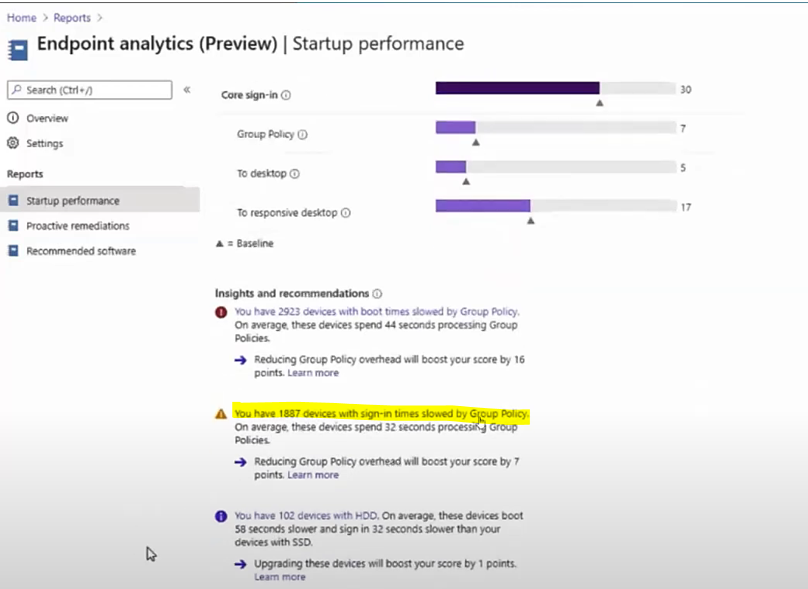The width and height of the screenshot is (808, 589).
Task: Collapse the sidebar with the double chevron
Action: (187, 90)
